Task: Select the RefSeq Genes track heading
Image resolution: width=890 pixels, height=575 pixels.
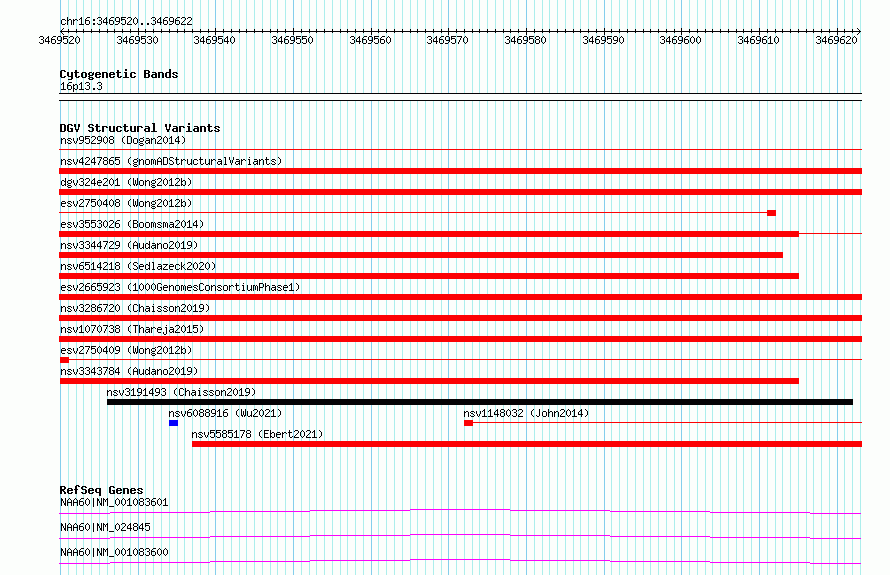Action: 102,490
